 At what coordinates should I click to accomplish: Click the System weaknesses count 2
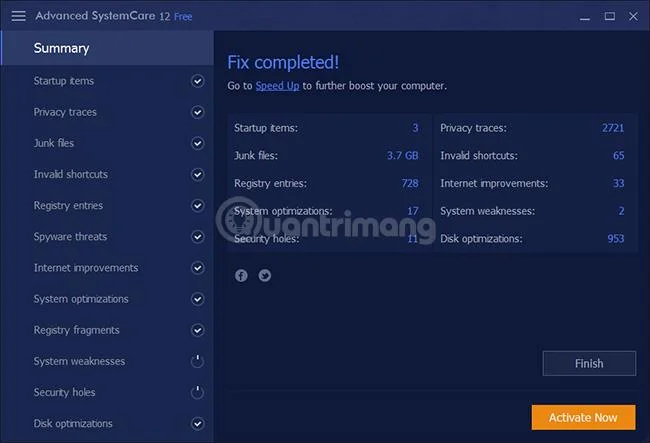[x=621, y=211]
